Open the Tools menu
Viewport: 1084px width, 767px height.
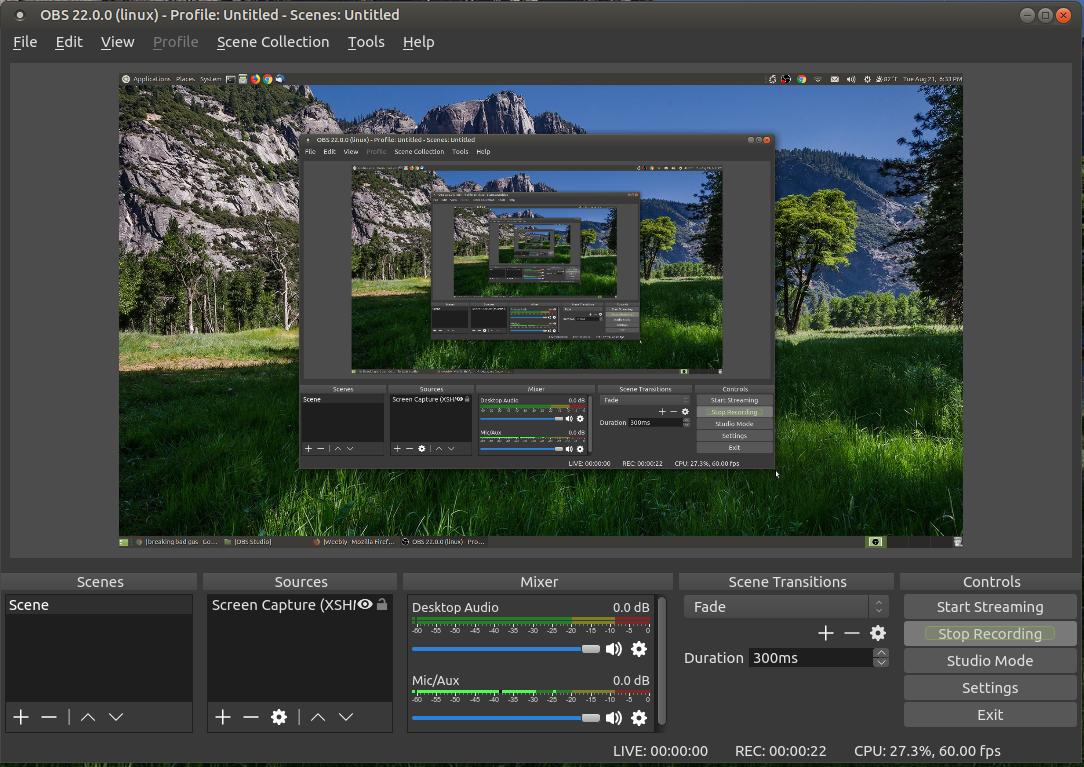[x=366, y=42]
